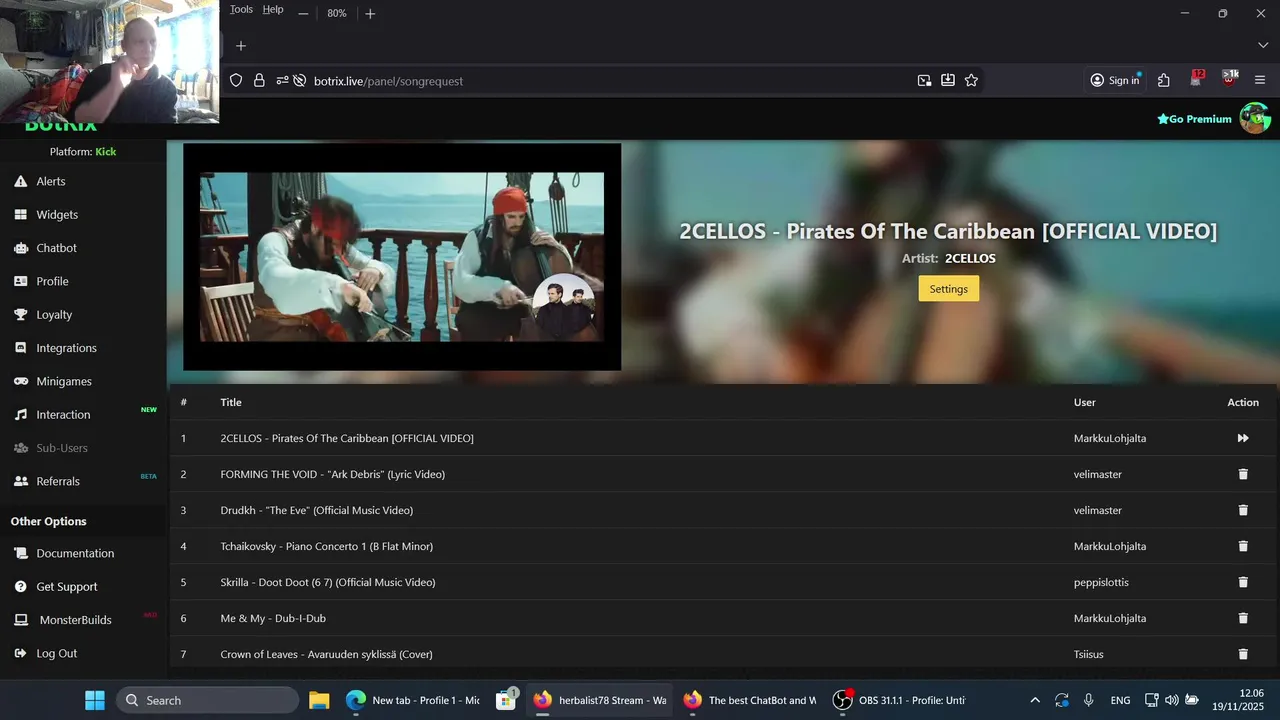Screen dimensions: 1280x720
Task: Click the Log Out arrow icon
Action: [20, 653]
